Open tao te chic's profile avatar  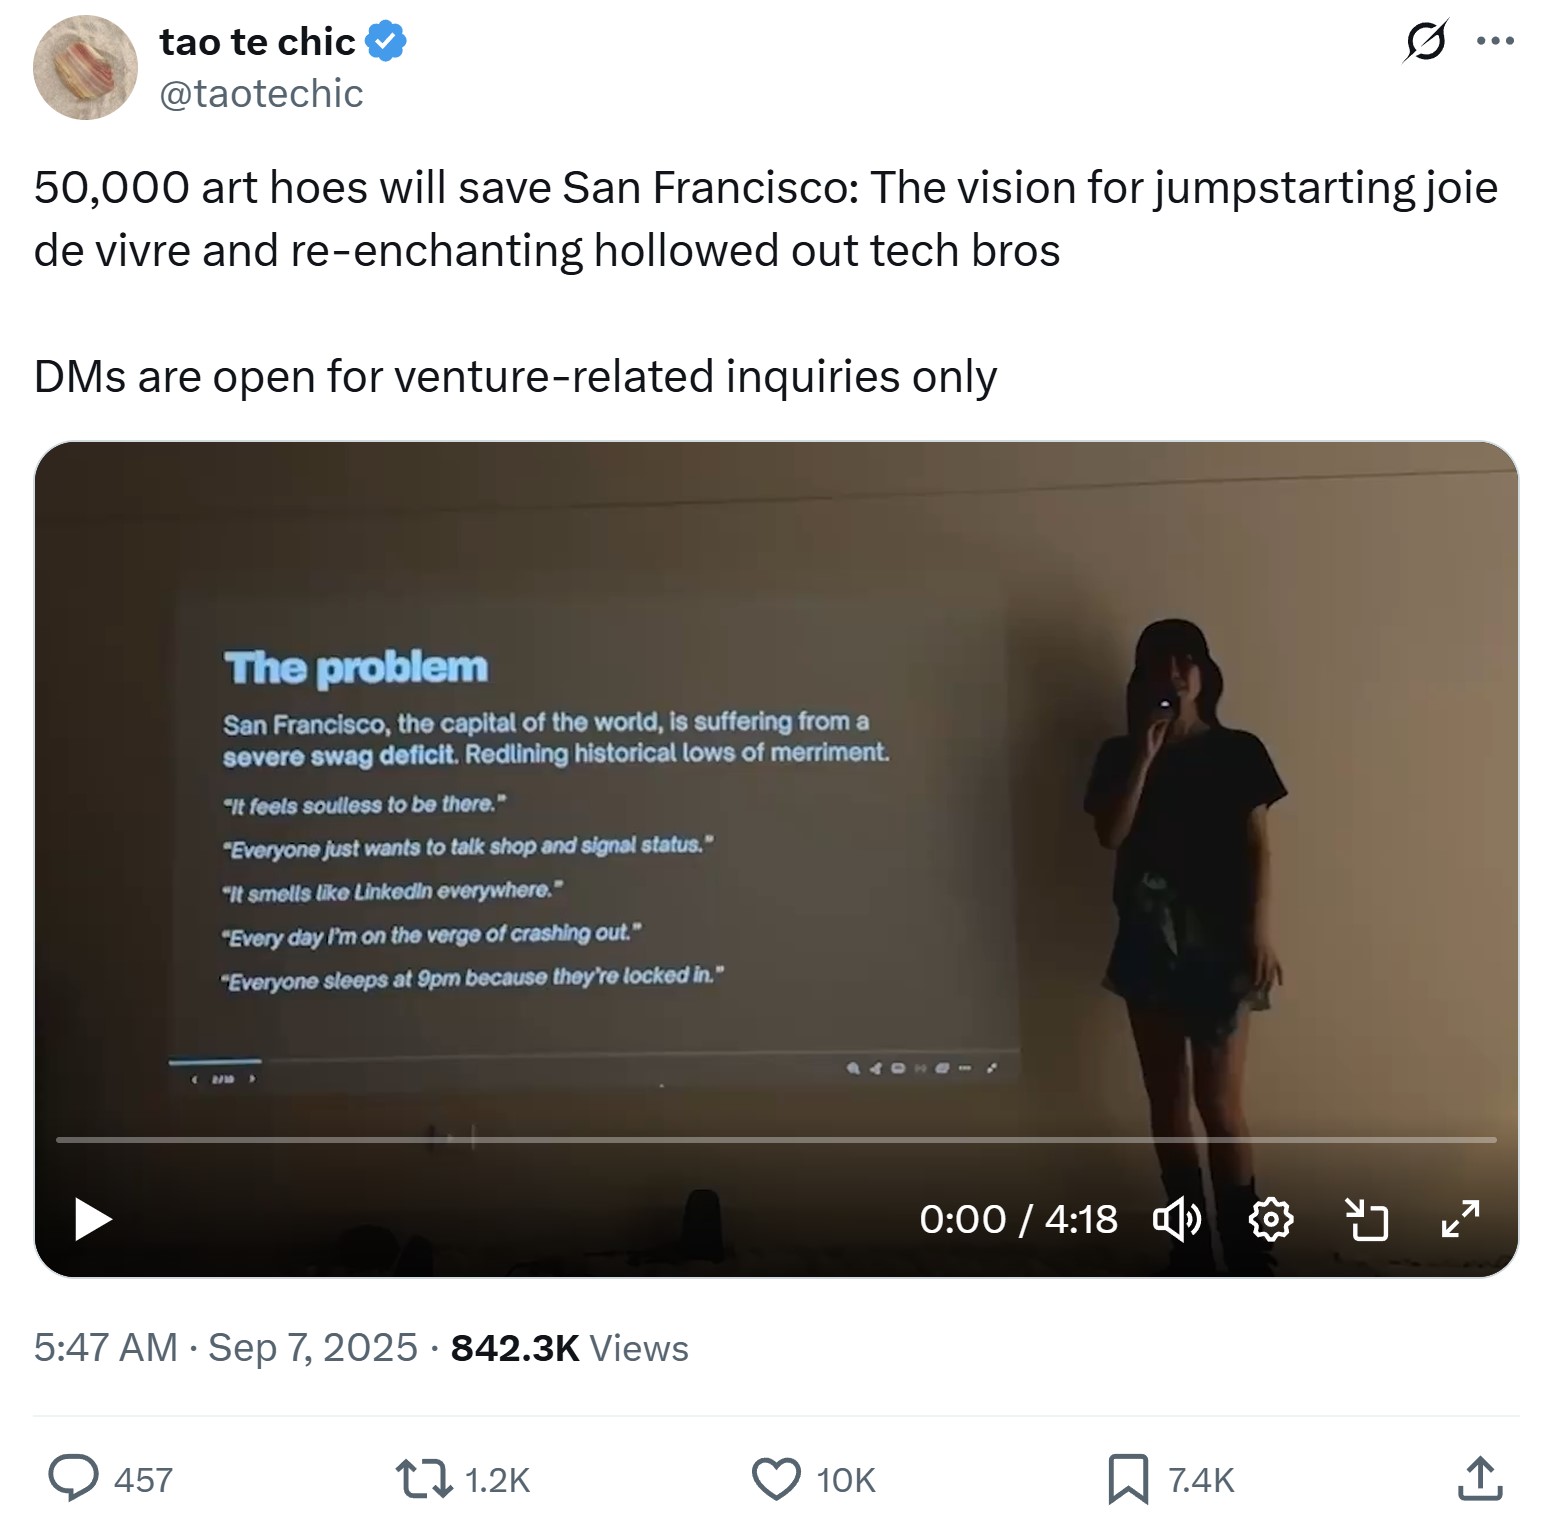pos(86,68)
